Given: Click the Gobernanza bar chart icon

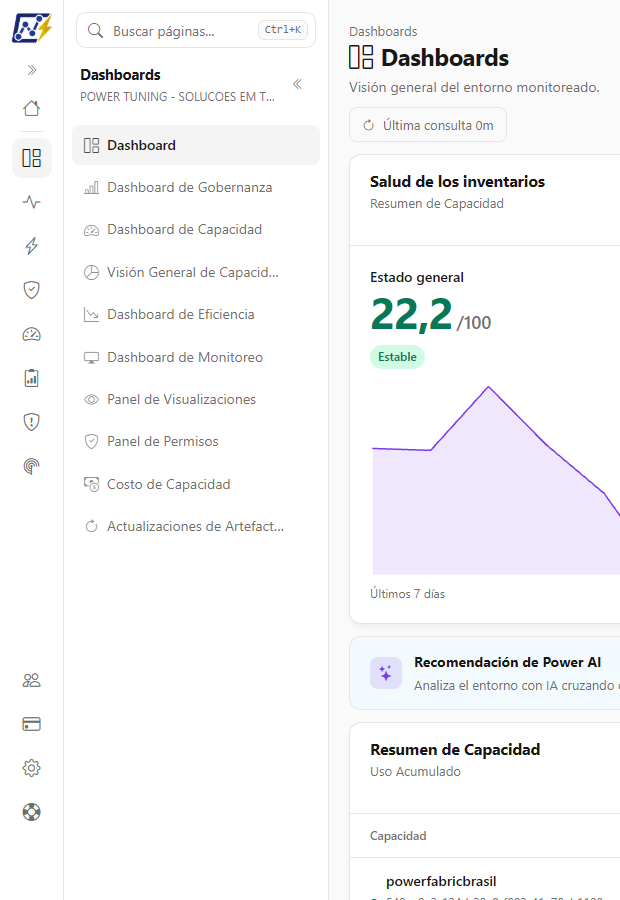Looking at the screenshot, I should pos(91,188).
